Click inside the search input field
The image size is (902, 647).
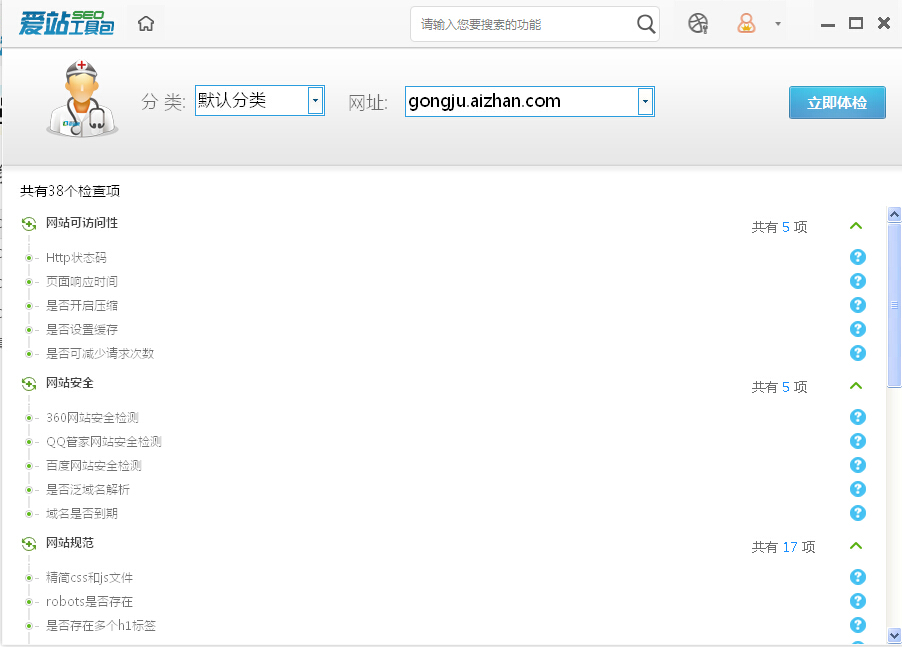(520, 23)
